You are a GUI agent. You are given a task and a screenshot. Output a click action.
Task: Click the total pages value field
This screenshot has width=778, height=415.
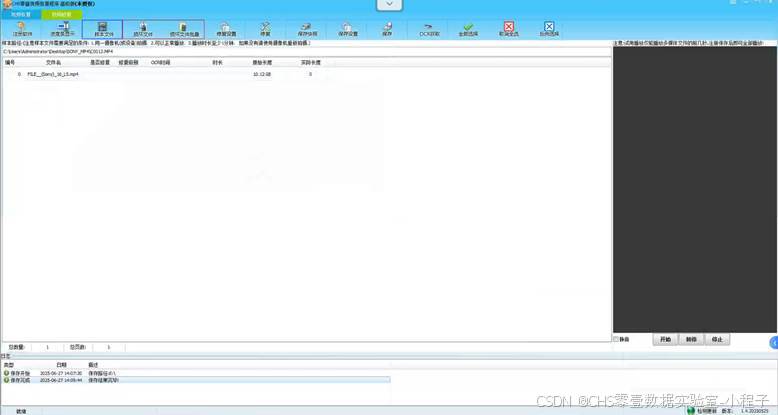point(109,347)
